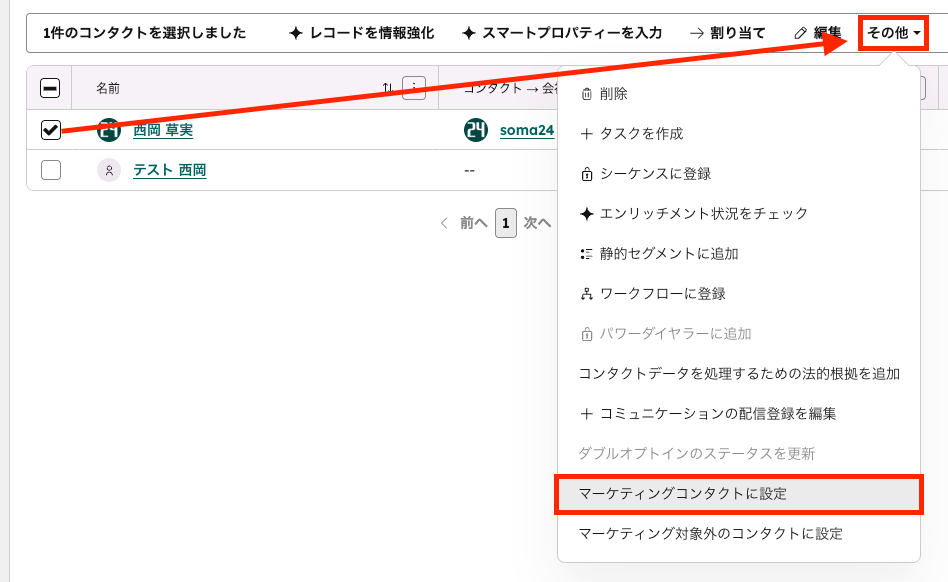This screenshot has width=948, height=582.
Task: Click 次へ to go to the next page
Action: 537,222
